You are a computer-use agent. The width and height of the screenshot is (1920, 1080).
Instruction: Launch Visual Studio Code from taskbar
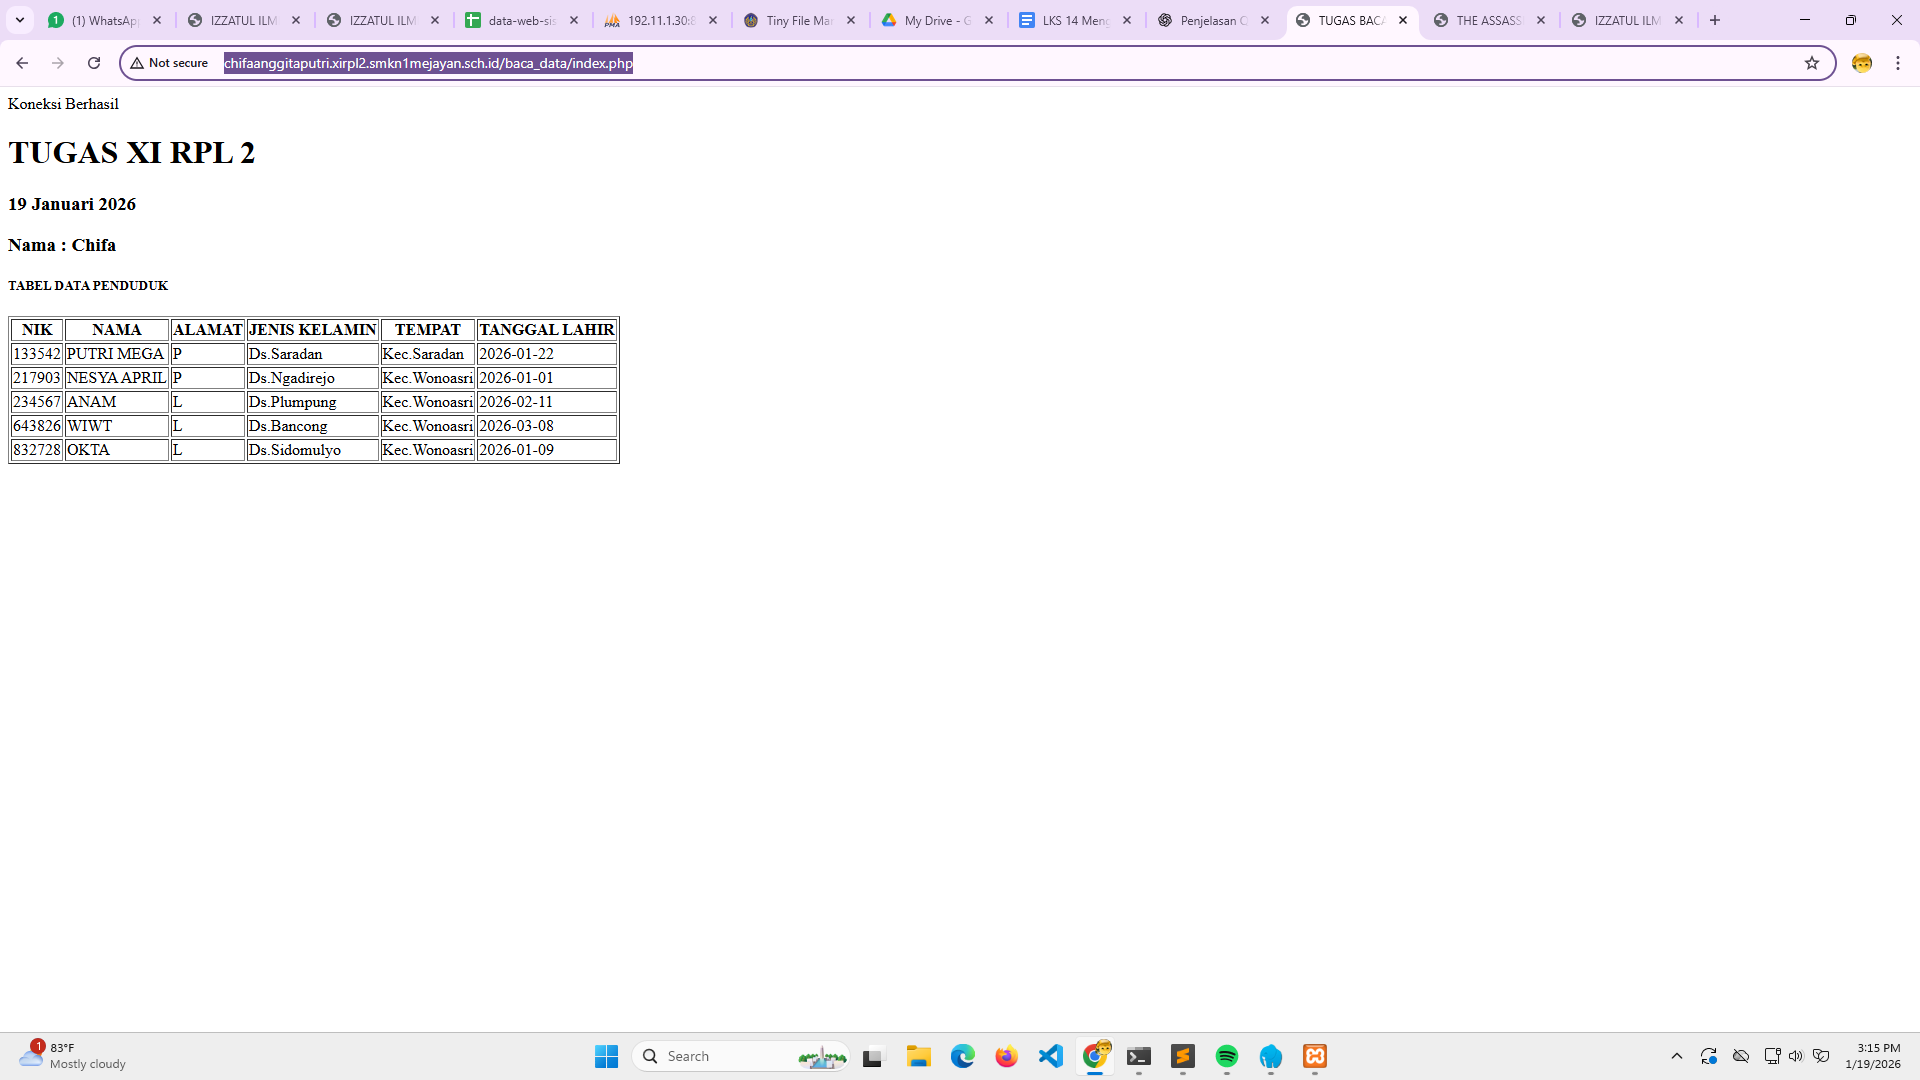pos(1051,1056)
